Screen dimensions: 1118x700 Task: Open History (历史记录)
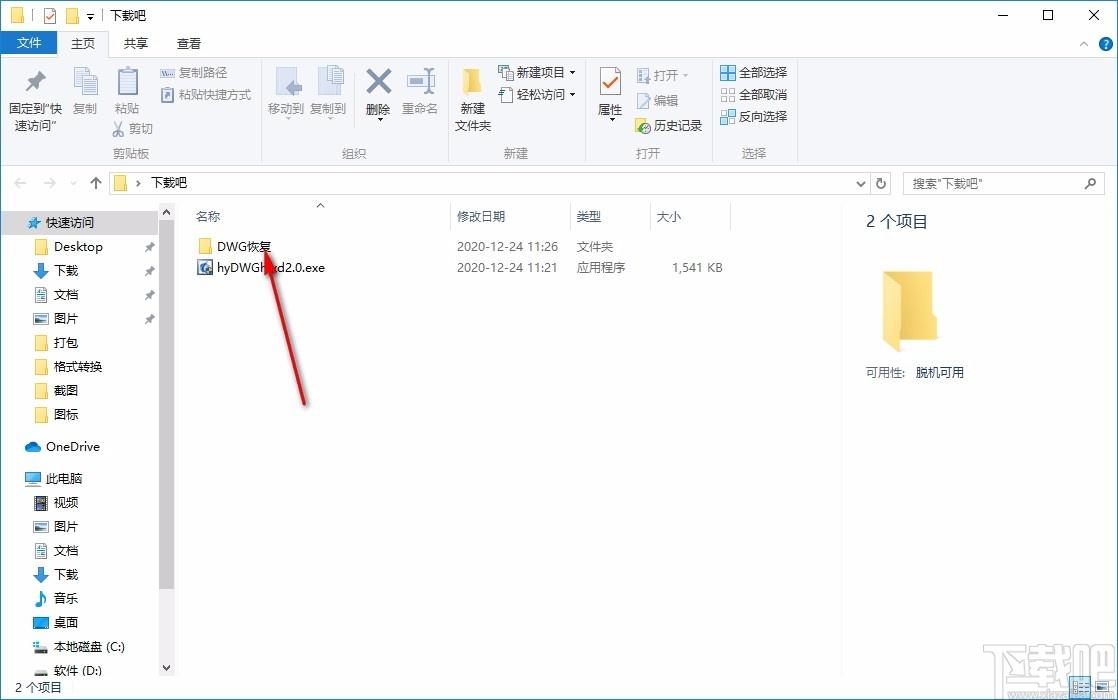pyautogui.click(x=669, y=125)
